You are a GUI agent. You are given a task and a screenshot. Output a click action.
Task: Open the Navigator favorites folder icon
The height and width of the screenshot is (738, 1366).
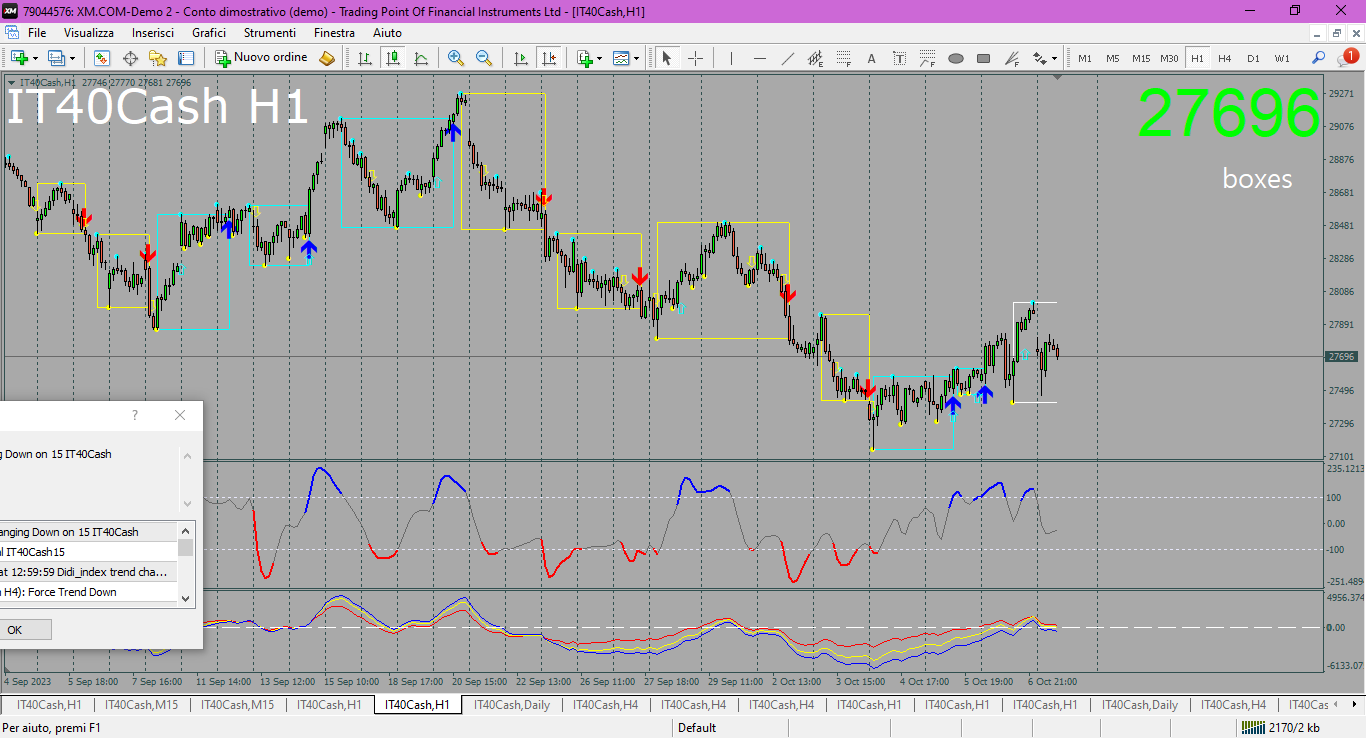158,58
